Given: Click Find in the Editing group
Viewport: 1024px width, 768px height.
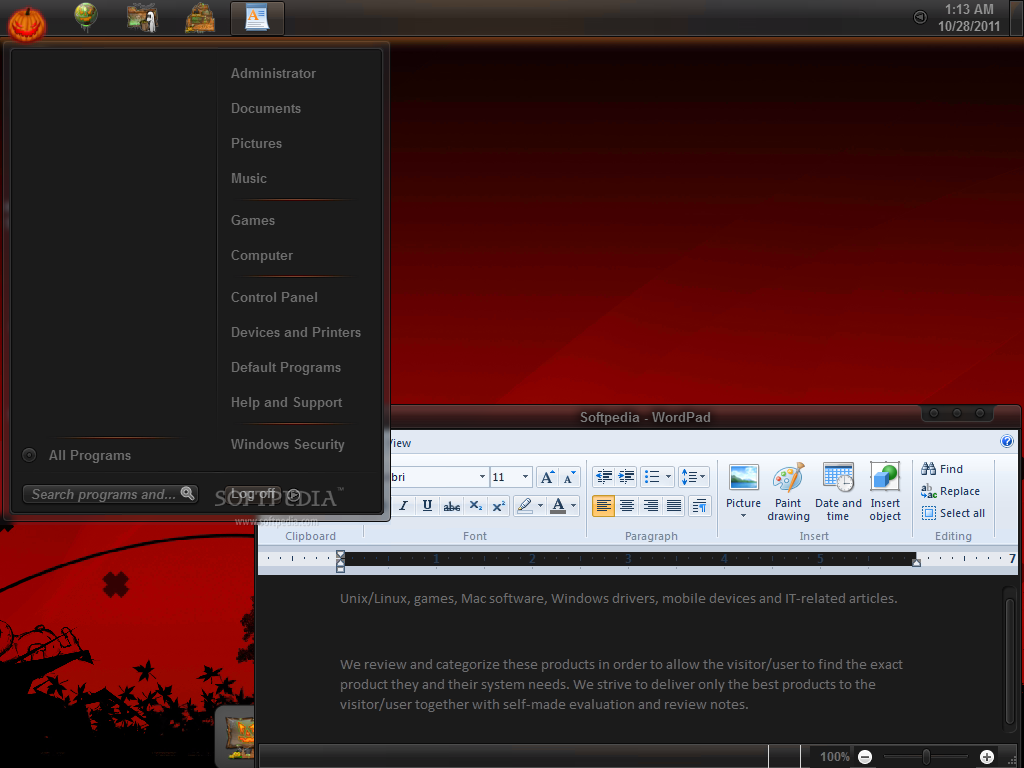Looking at the screenshot, I should click(942, 469).
